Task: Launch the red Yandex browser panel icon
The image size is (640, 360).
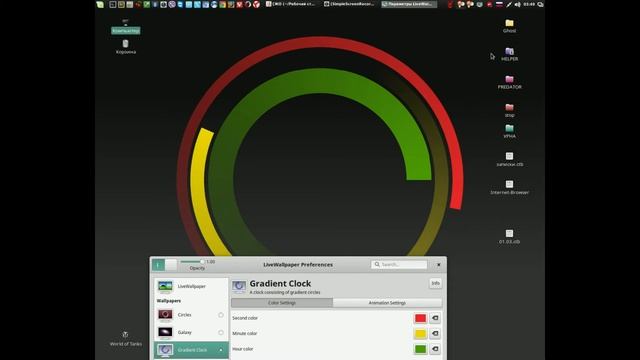Action: point(256,4)
